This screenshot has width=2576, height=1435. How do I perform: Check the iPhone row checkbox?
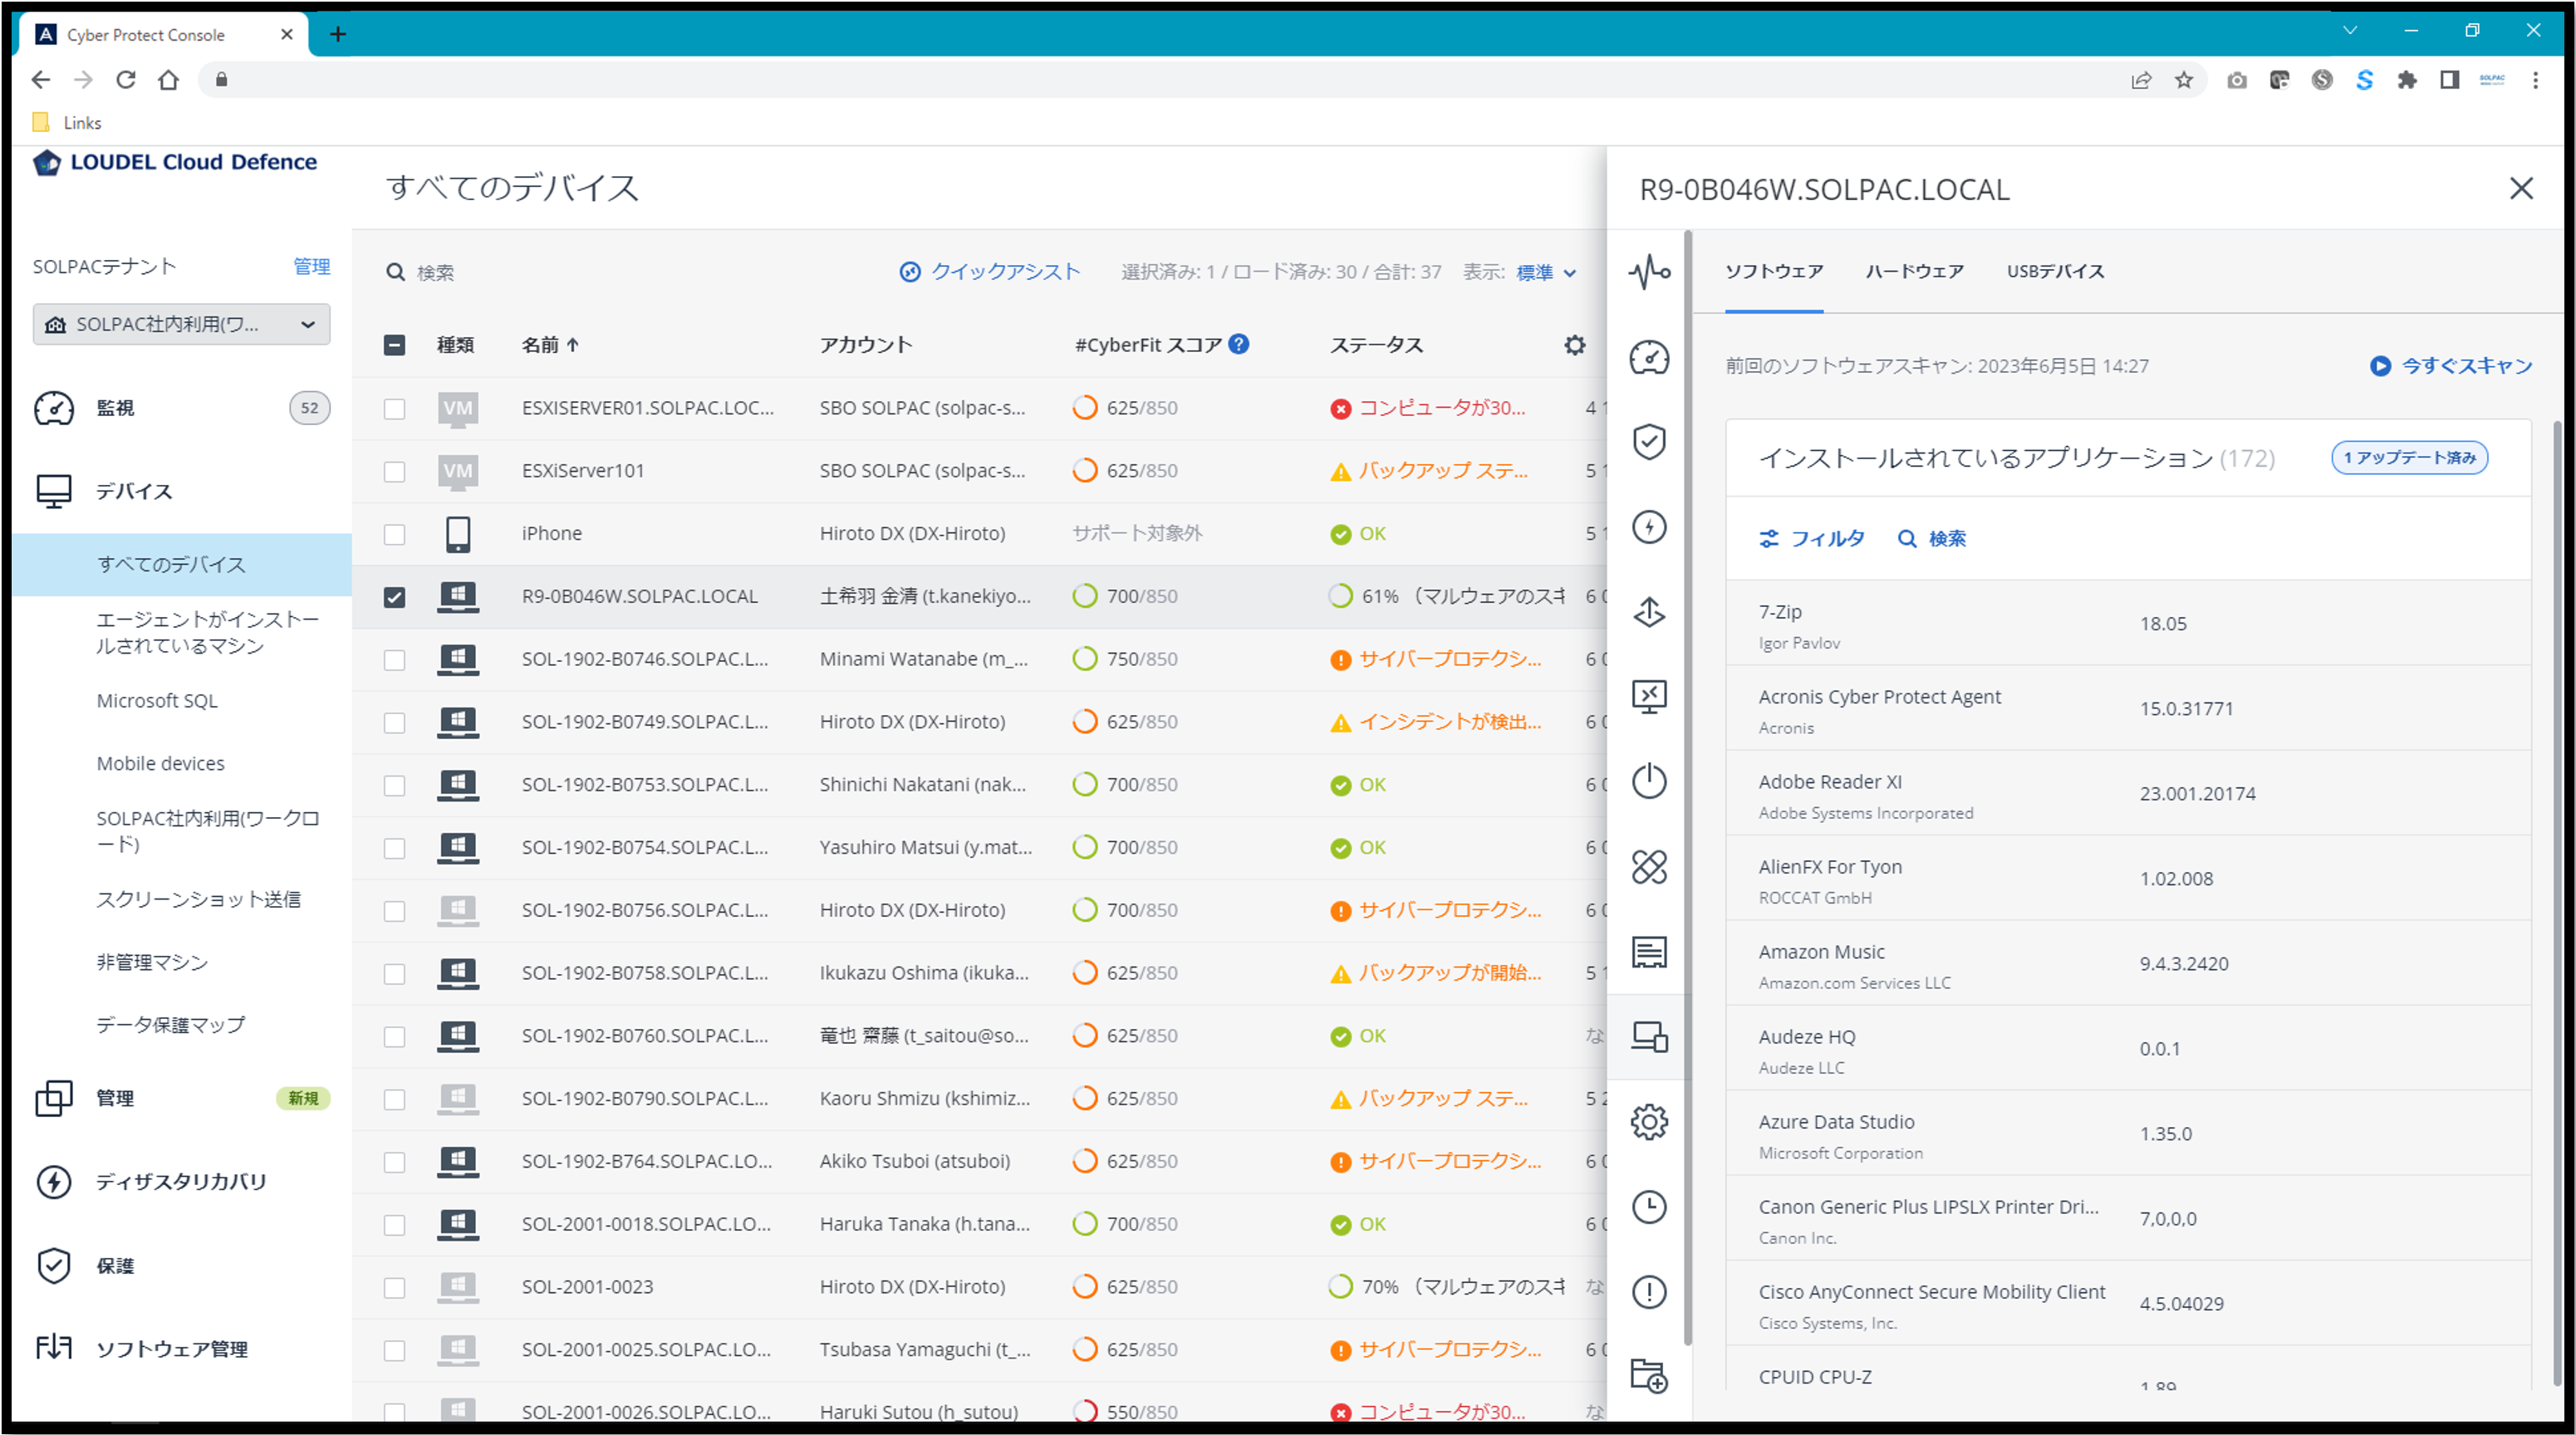(394, 534)
